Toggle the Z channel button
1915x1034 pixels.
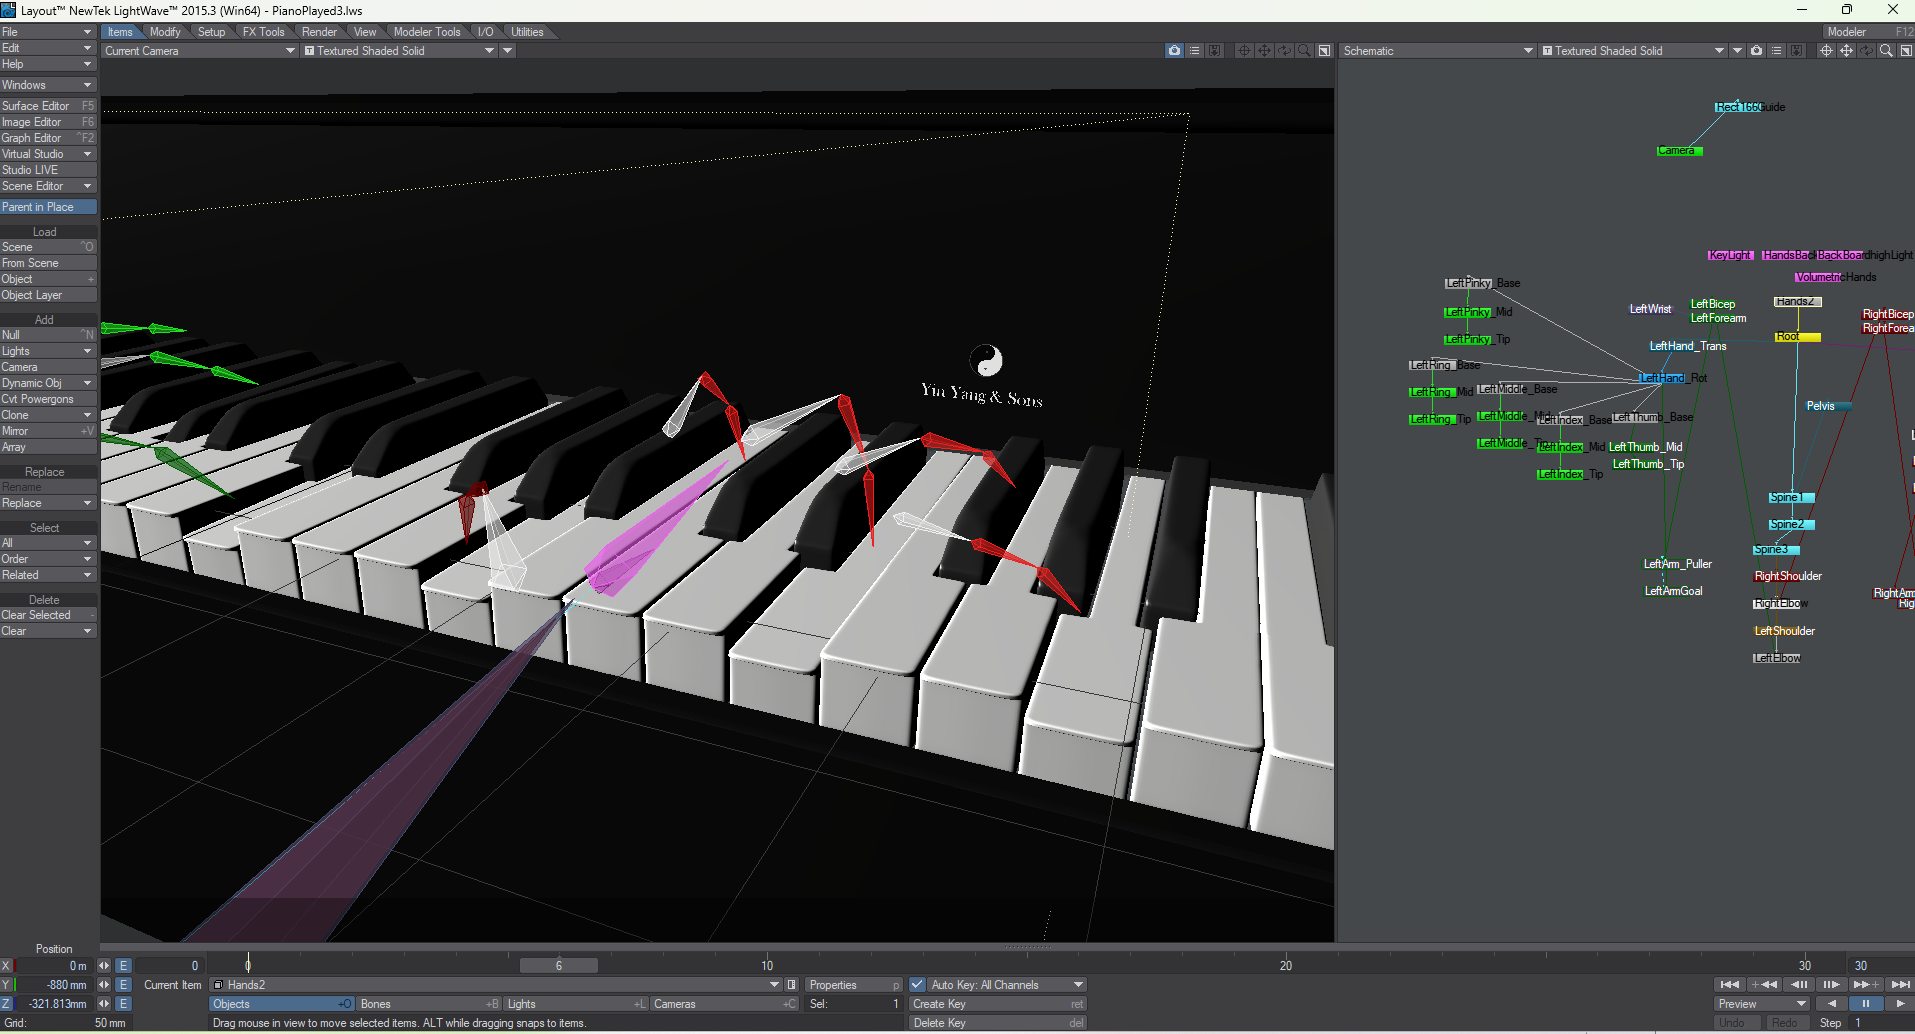click(x=6, y=1004)
